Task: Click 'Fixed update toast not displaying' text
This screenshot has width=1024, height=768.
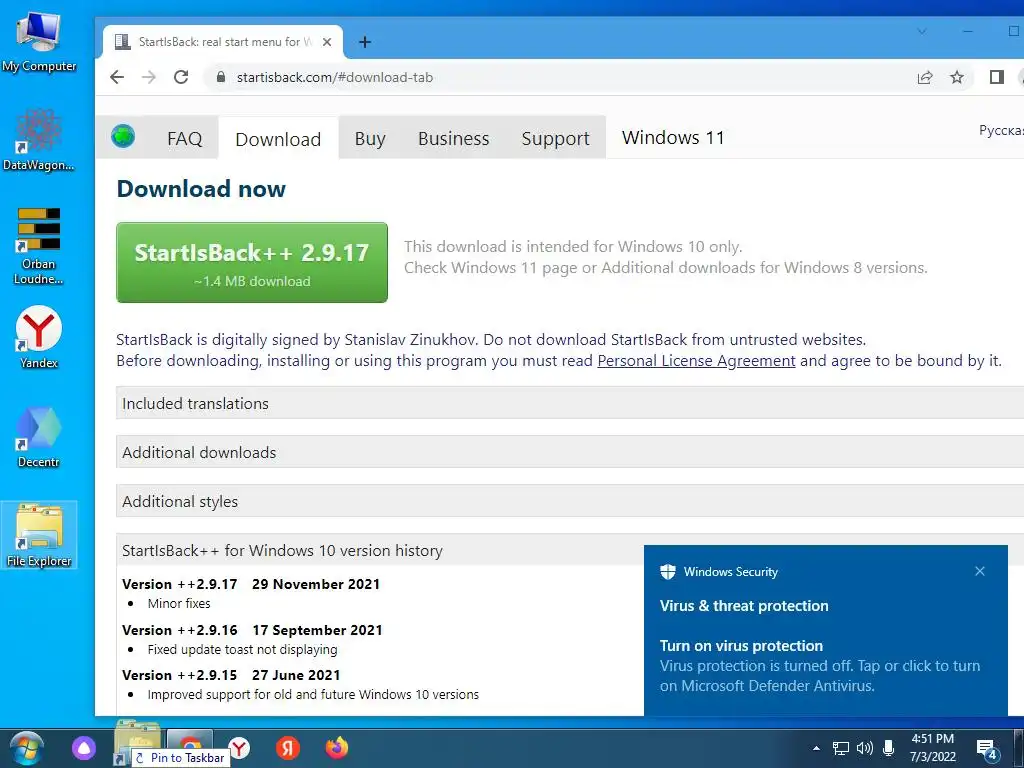Action: [242, 650]
